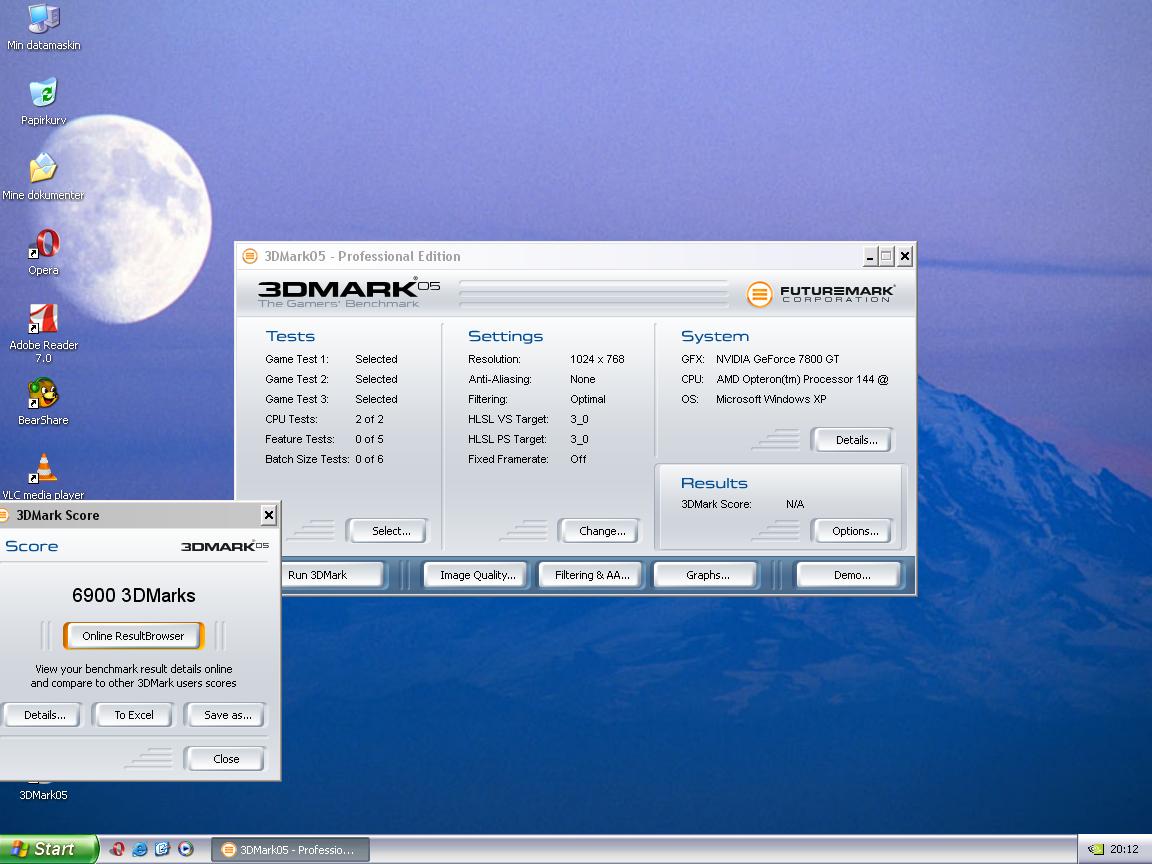This screenshot has height=864, width=1152.
Task: Click the Save as... button
Action: [227, 715]
